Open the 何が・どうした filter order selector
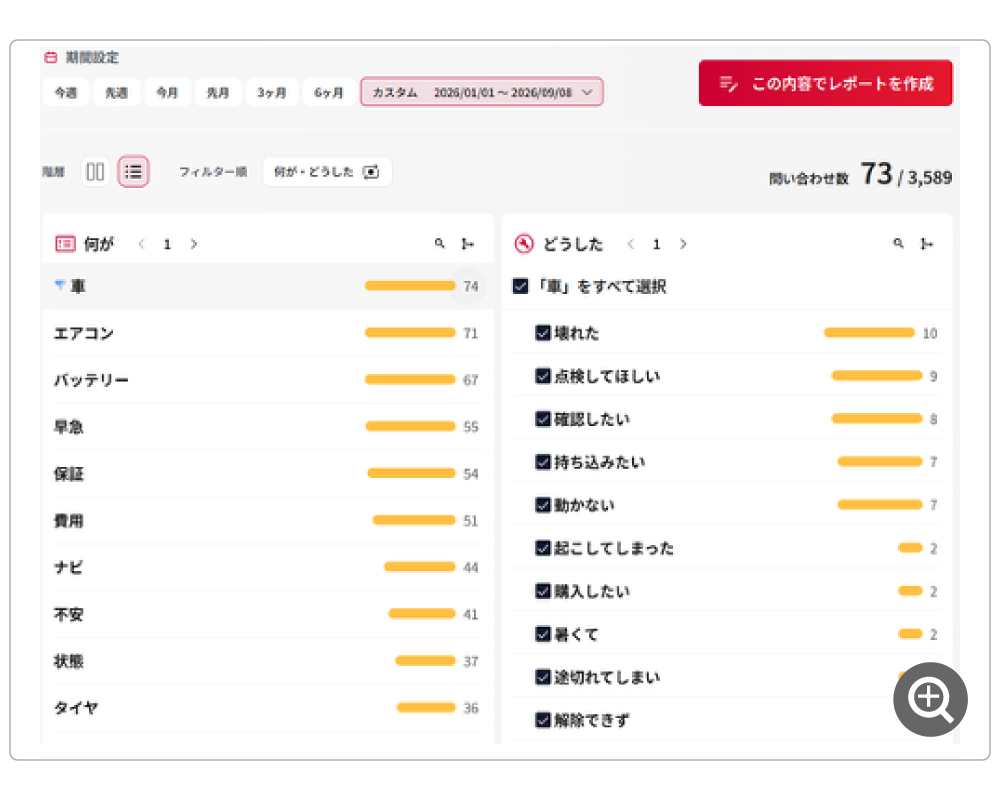1000x800 pixels. tap(327, 172)
